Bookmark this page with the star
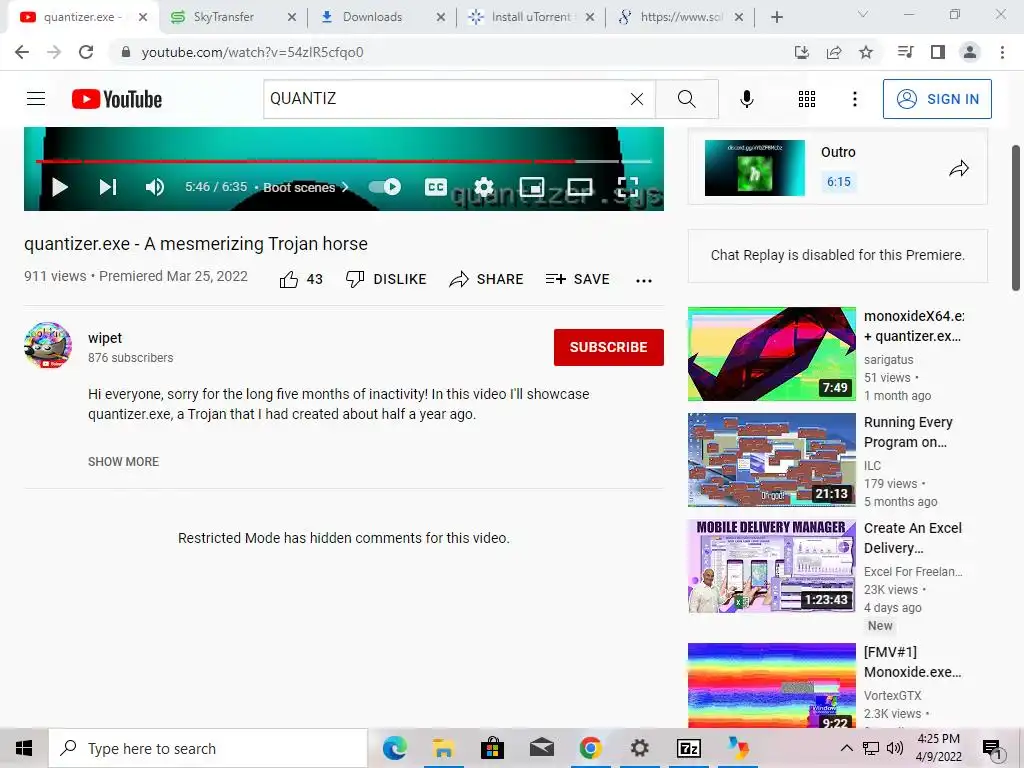Image resolution: width=1024 pixels, height=768 pixels. [866, 52]
